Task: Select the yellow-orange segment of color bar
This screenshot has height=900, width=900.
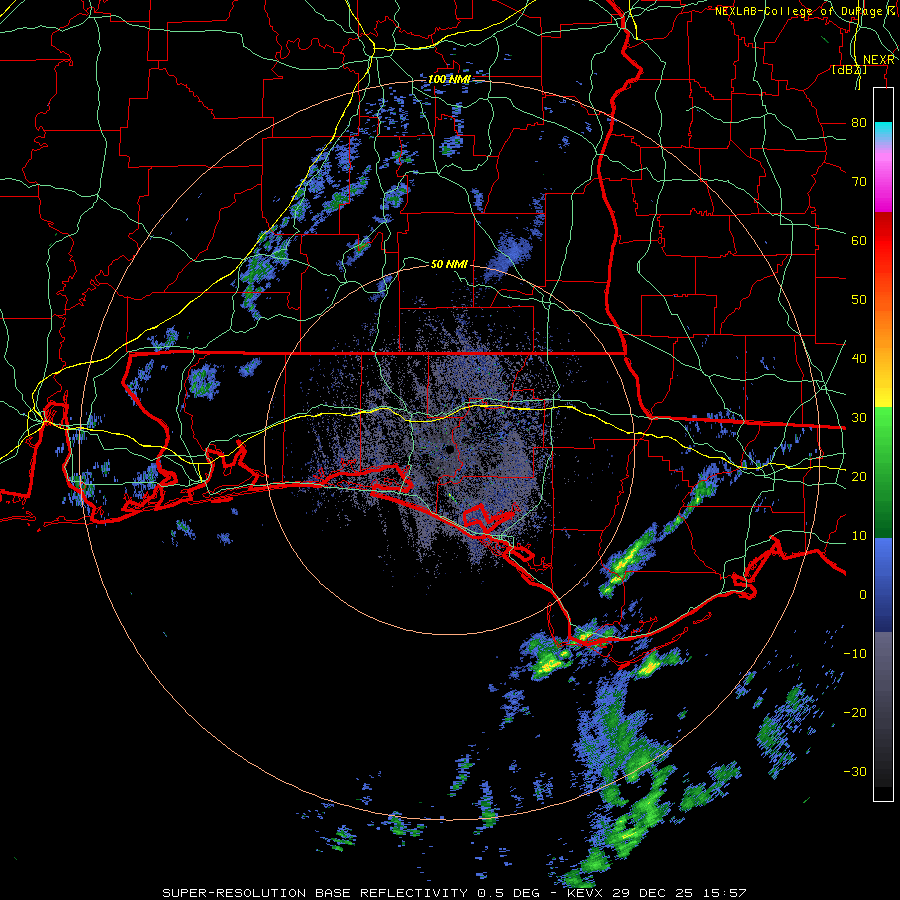Action: point(883,353)
